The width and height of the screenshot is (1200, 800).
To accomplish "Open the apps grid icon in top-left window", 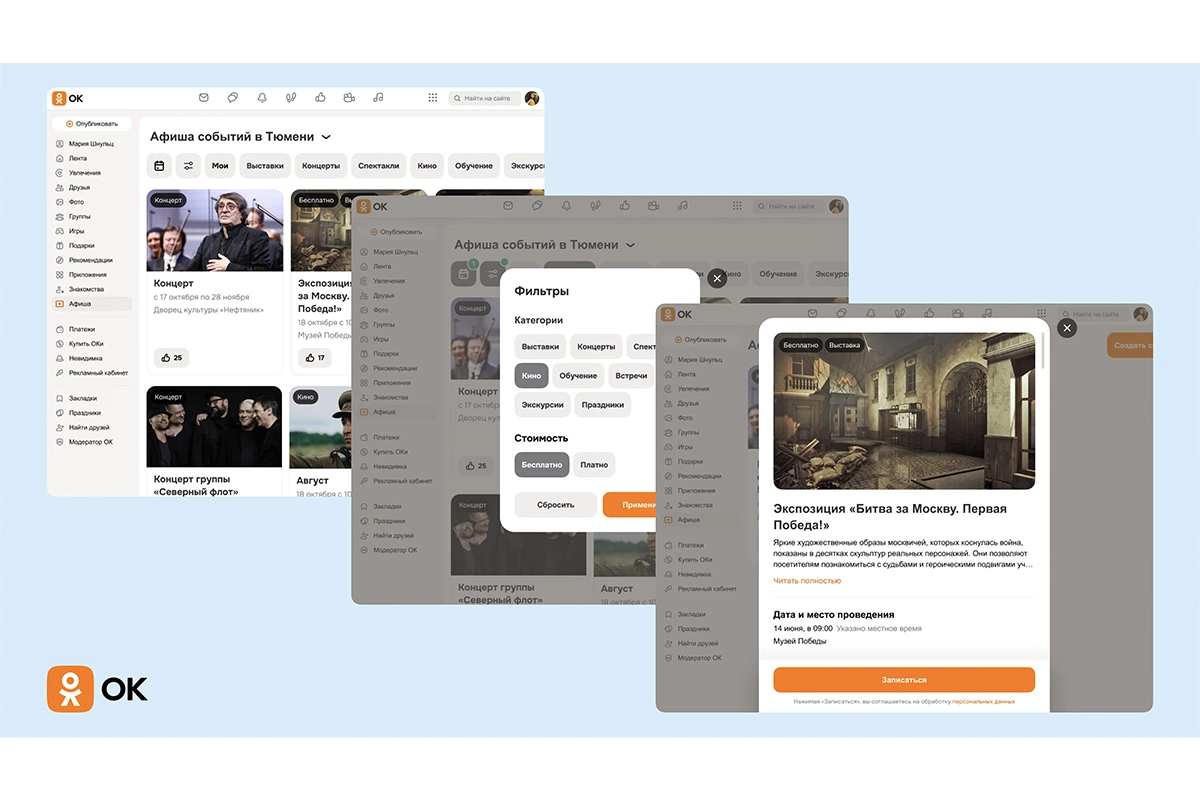I will 433,98.
